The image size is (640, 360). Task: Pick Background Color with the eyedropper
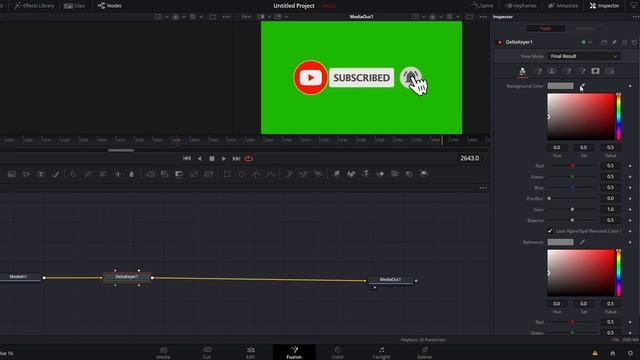tap(582, 86)
